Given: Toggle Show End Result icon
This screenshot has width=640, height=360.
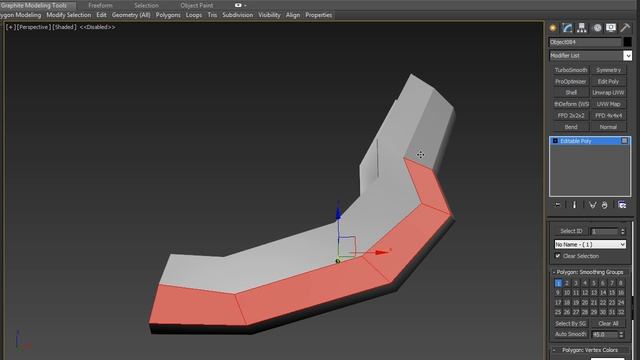Looking at the screenshot, I should 574,205.
